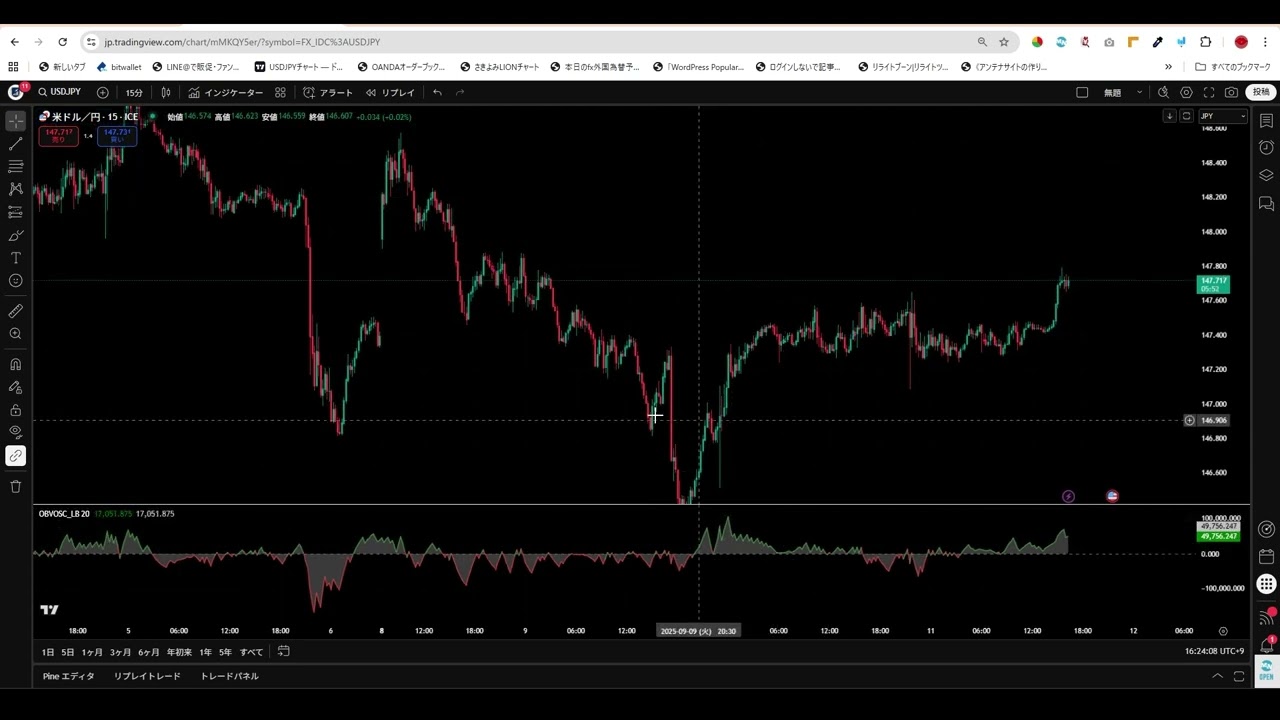
Task: Select the 1ヶ月 date range
Action: coord(92,652)
